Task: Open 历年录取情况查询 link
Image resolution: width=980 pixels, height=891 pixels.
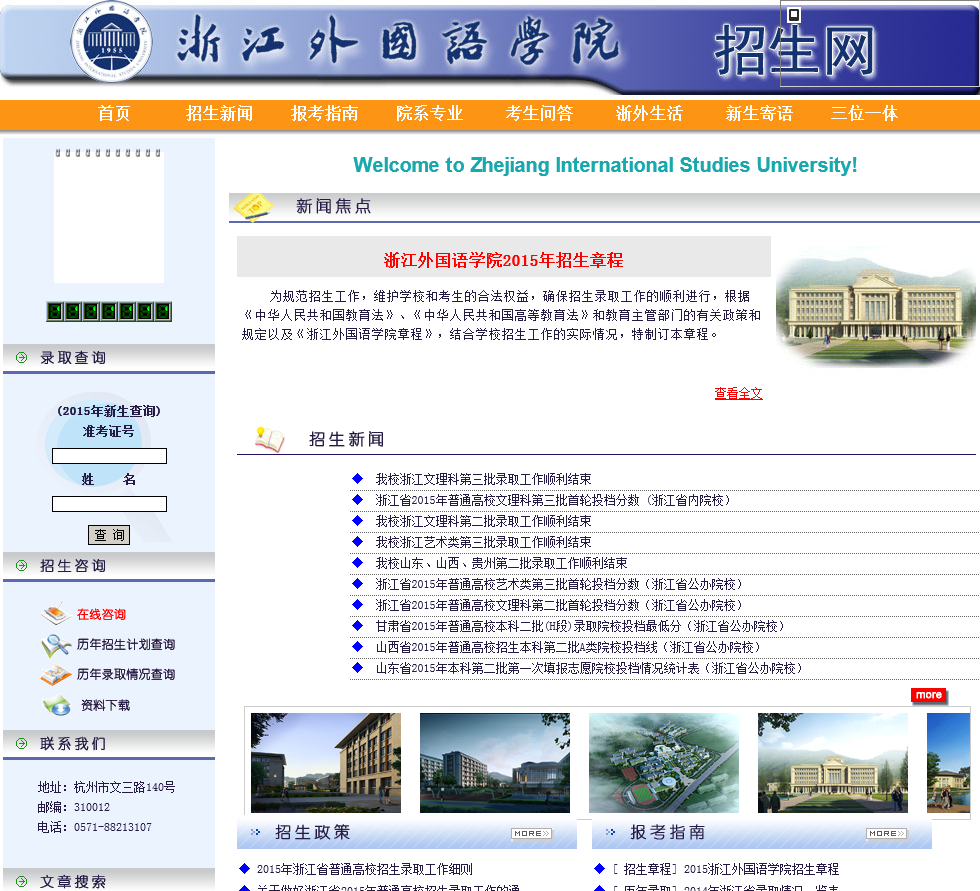Action: (126, 675)
